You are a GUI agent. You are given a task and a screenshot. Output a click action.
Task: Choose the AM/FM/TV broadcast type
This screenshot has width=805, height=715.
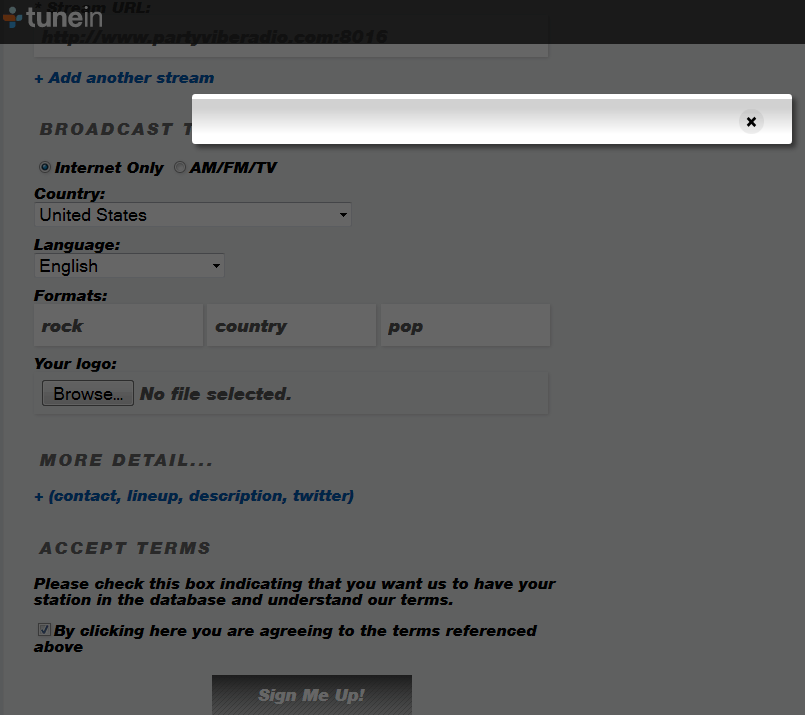click(x=180, y=167)
